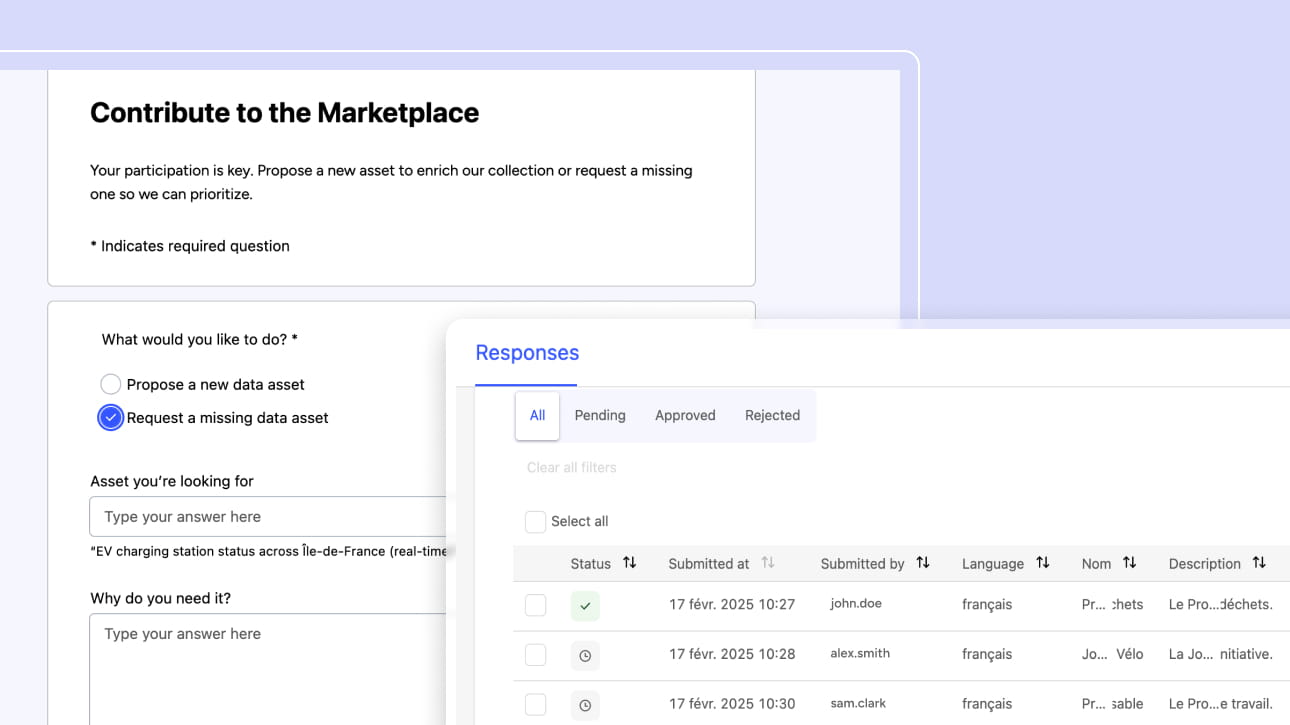
Task: Switch to the Pending filter tab
Action: point(600,415)
